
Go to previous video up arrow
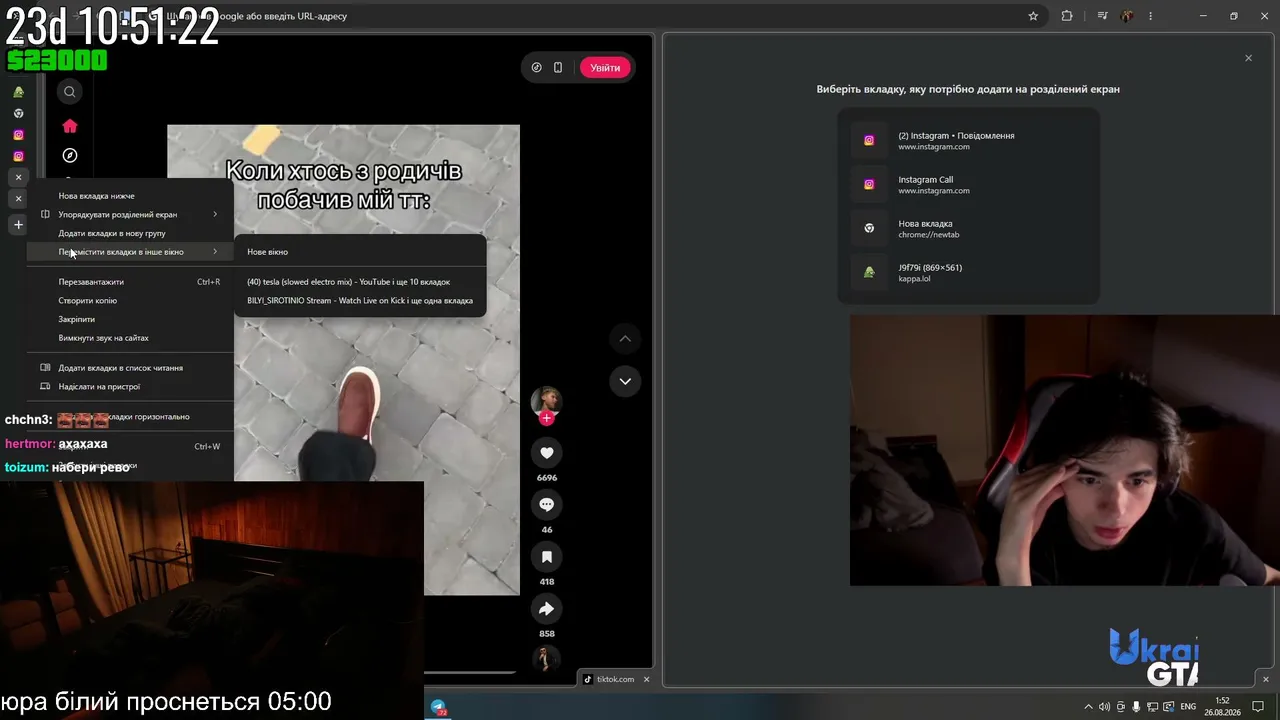(x=625, y=339)
